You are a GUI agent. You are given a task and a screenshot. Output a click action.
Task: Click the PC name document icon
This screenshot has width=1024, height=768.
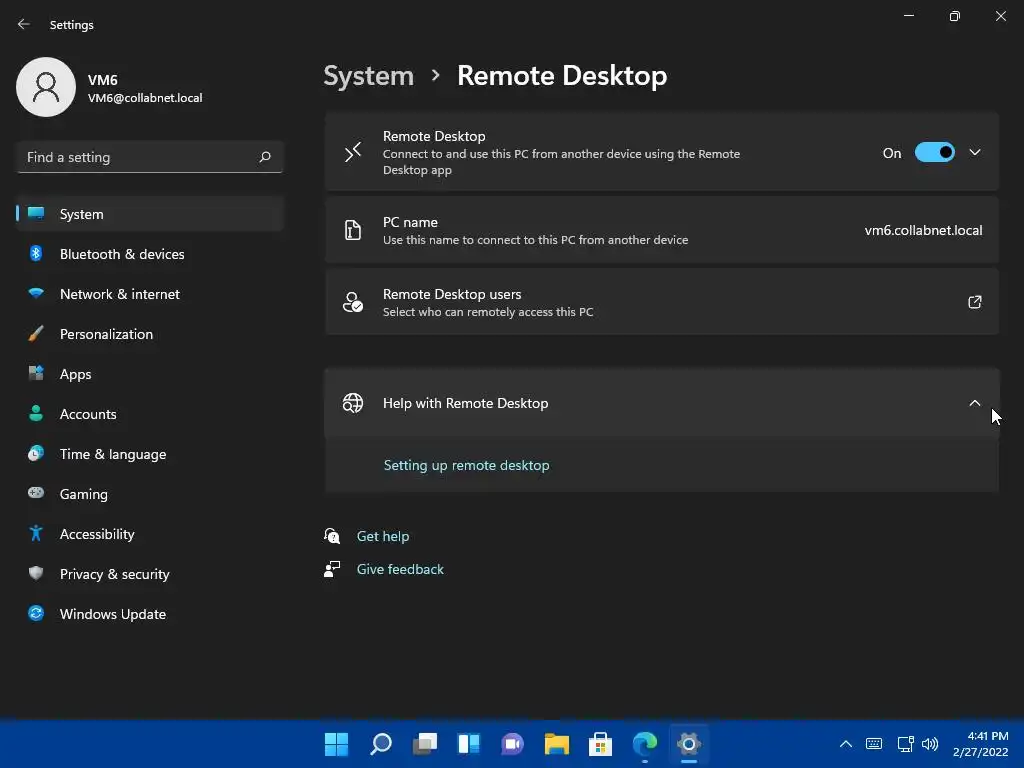[x=353, y=230]
